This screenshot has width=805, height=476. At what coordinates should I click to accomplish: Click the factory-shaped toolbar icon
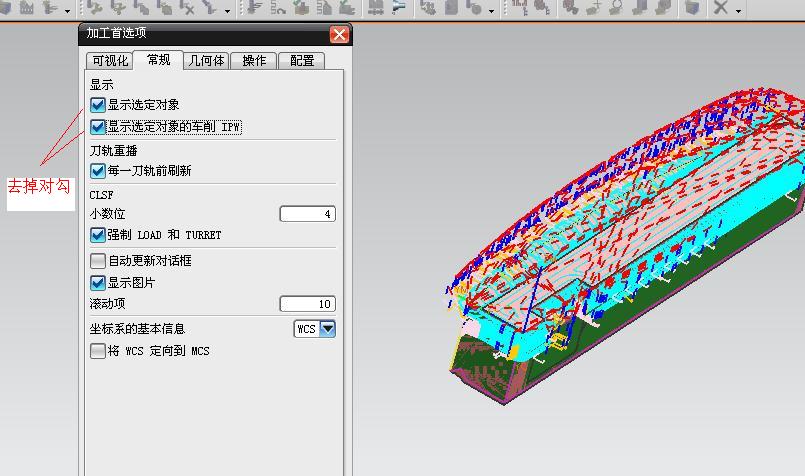[27, 7]
